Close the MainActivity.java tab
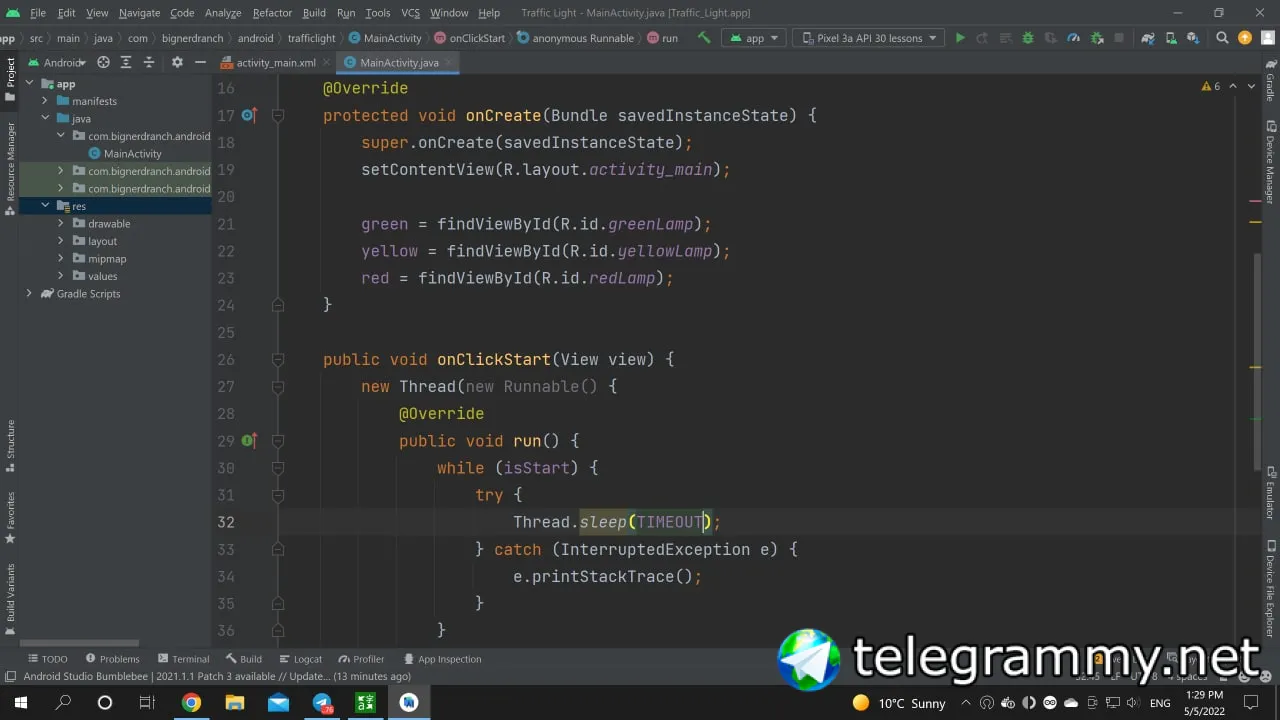1280x720 pixels. point(450,62)
